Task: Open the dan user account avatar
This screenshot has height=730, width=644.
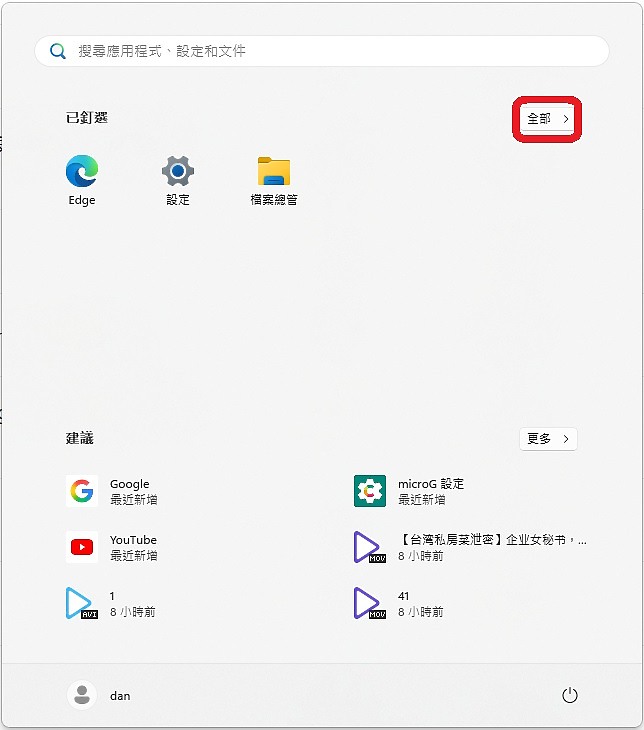Action: pos(82,695)
